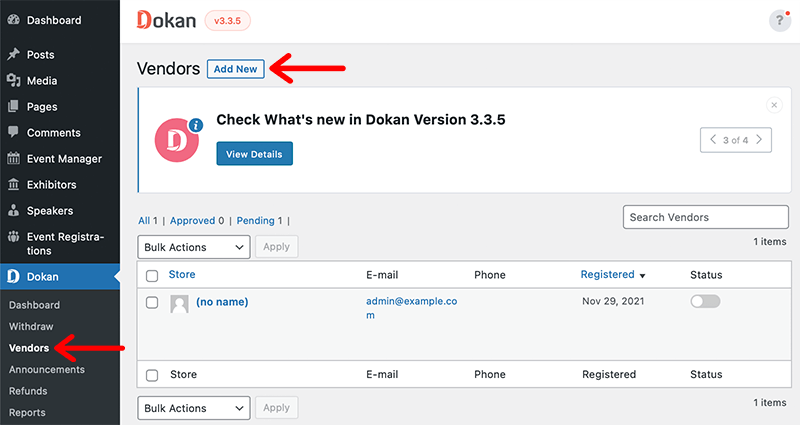
Task: Click the Speakers person icon
Action: [14, 210]
